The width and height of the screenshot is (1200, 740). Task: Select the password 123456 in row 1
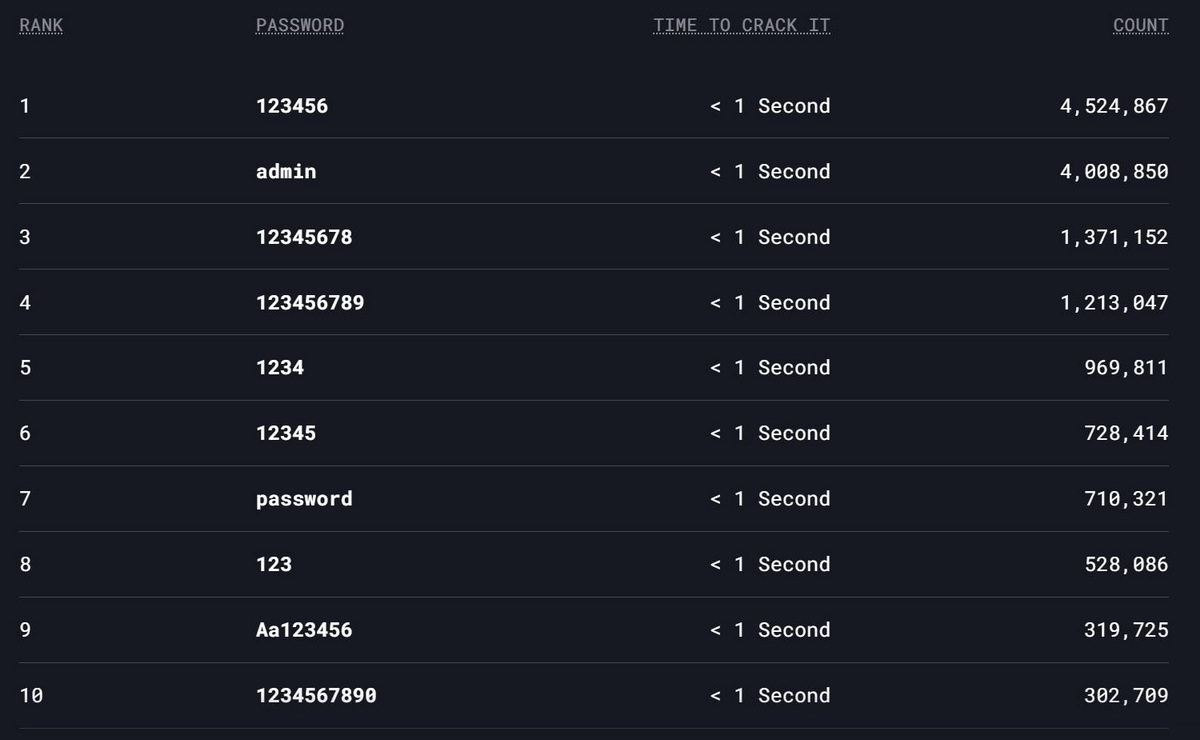coord(291,106)
